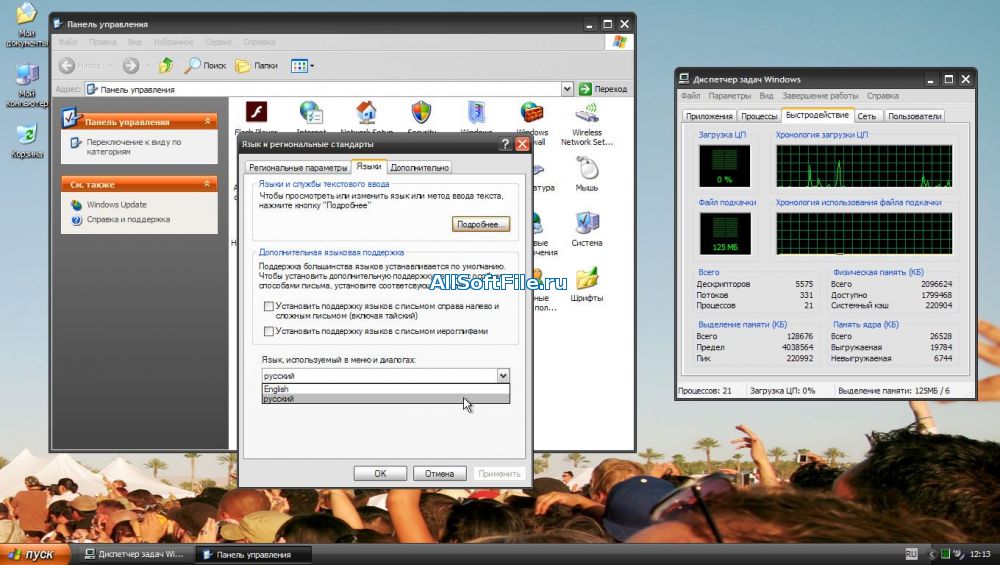Click green Task Manager CPU tray icon

[946, 554]
